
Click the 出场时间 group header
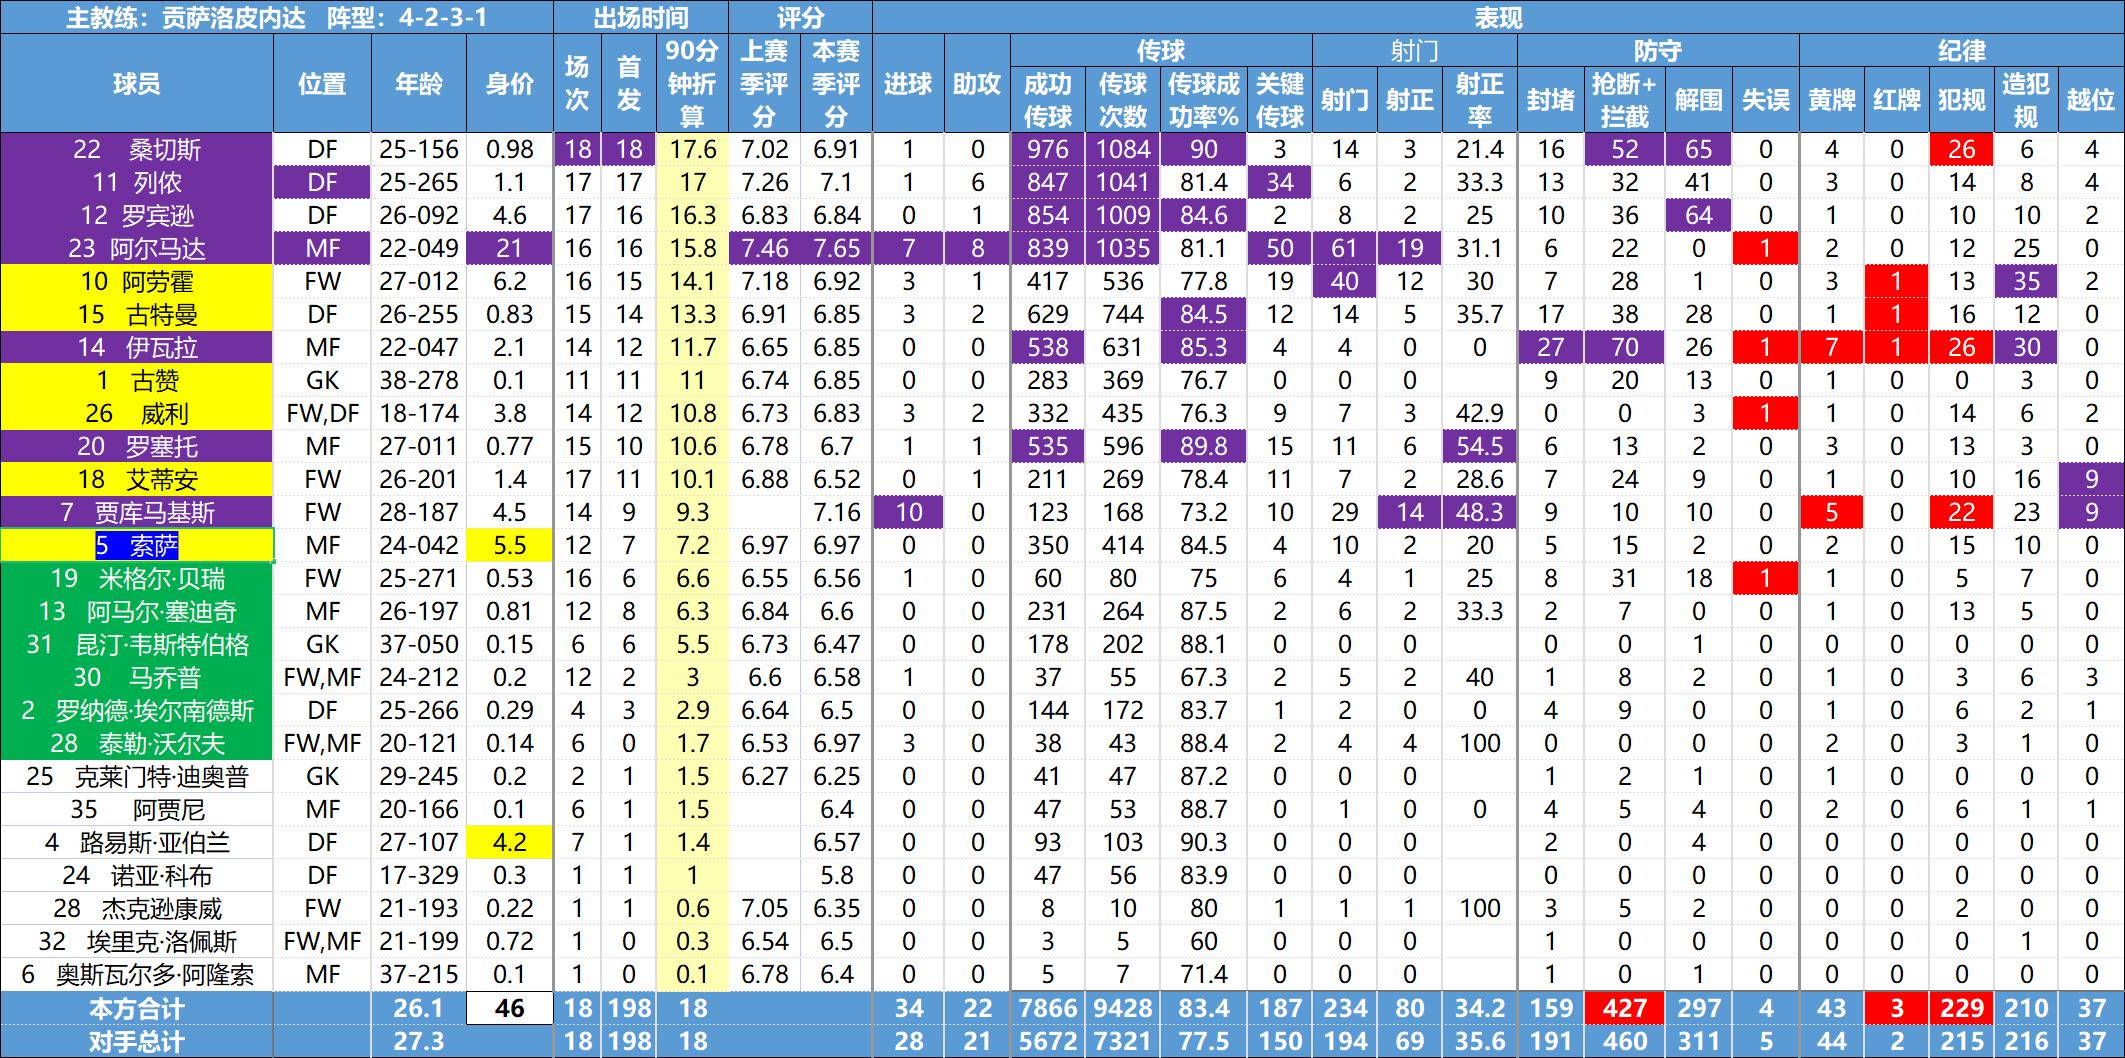point(641,17)
